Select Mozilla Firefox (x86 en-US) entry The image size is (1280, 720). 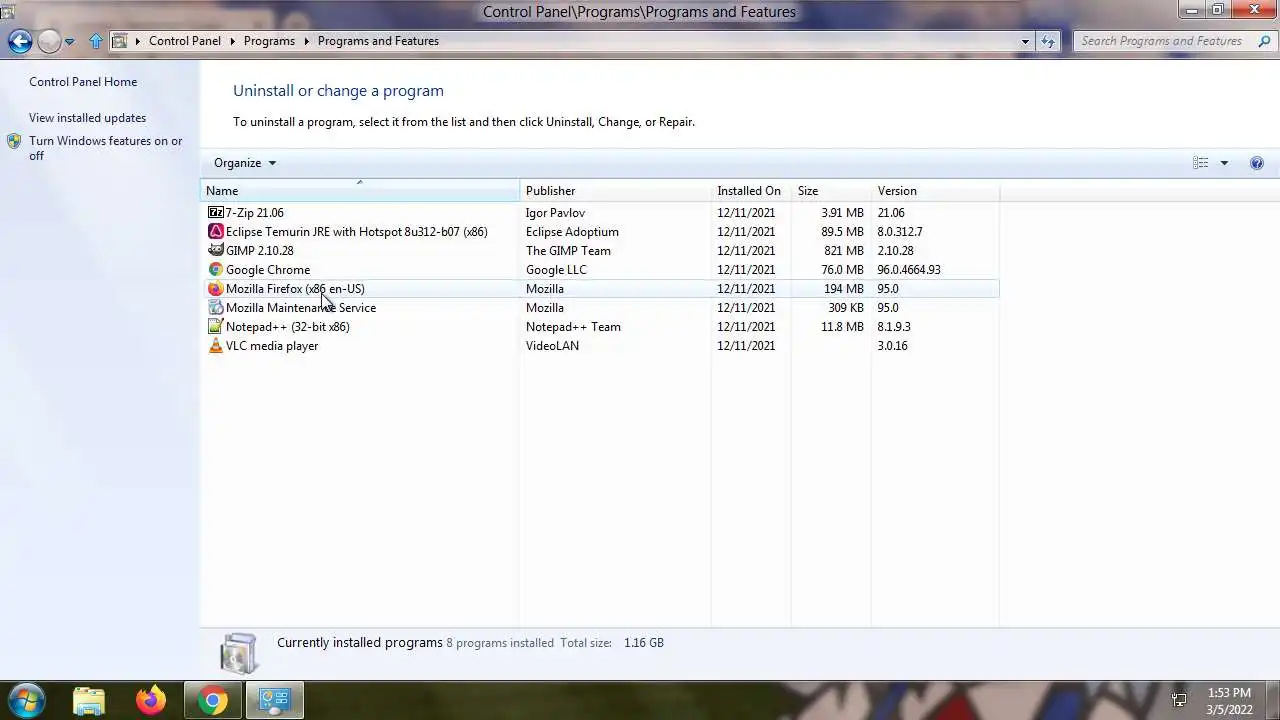point(295,288)
